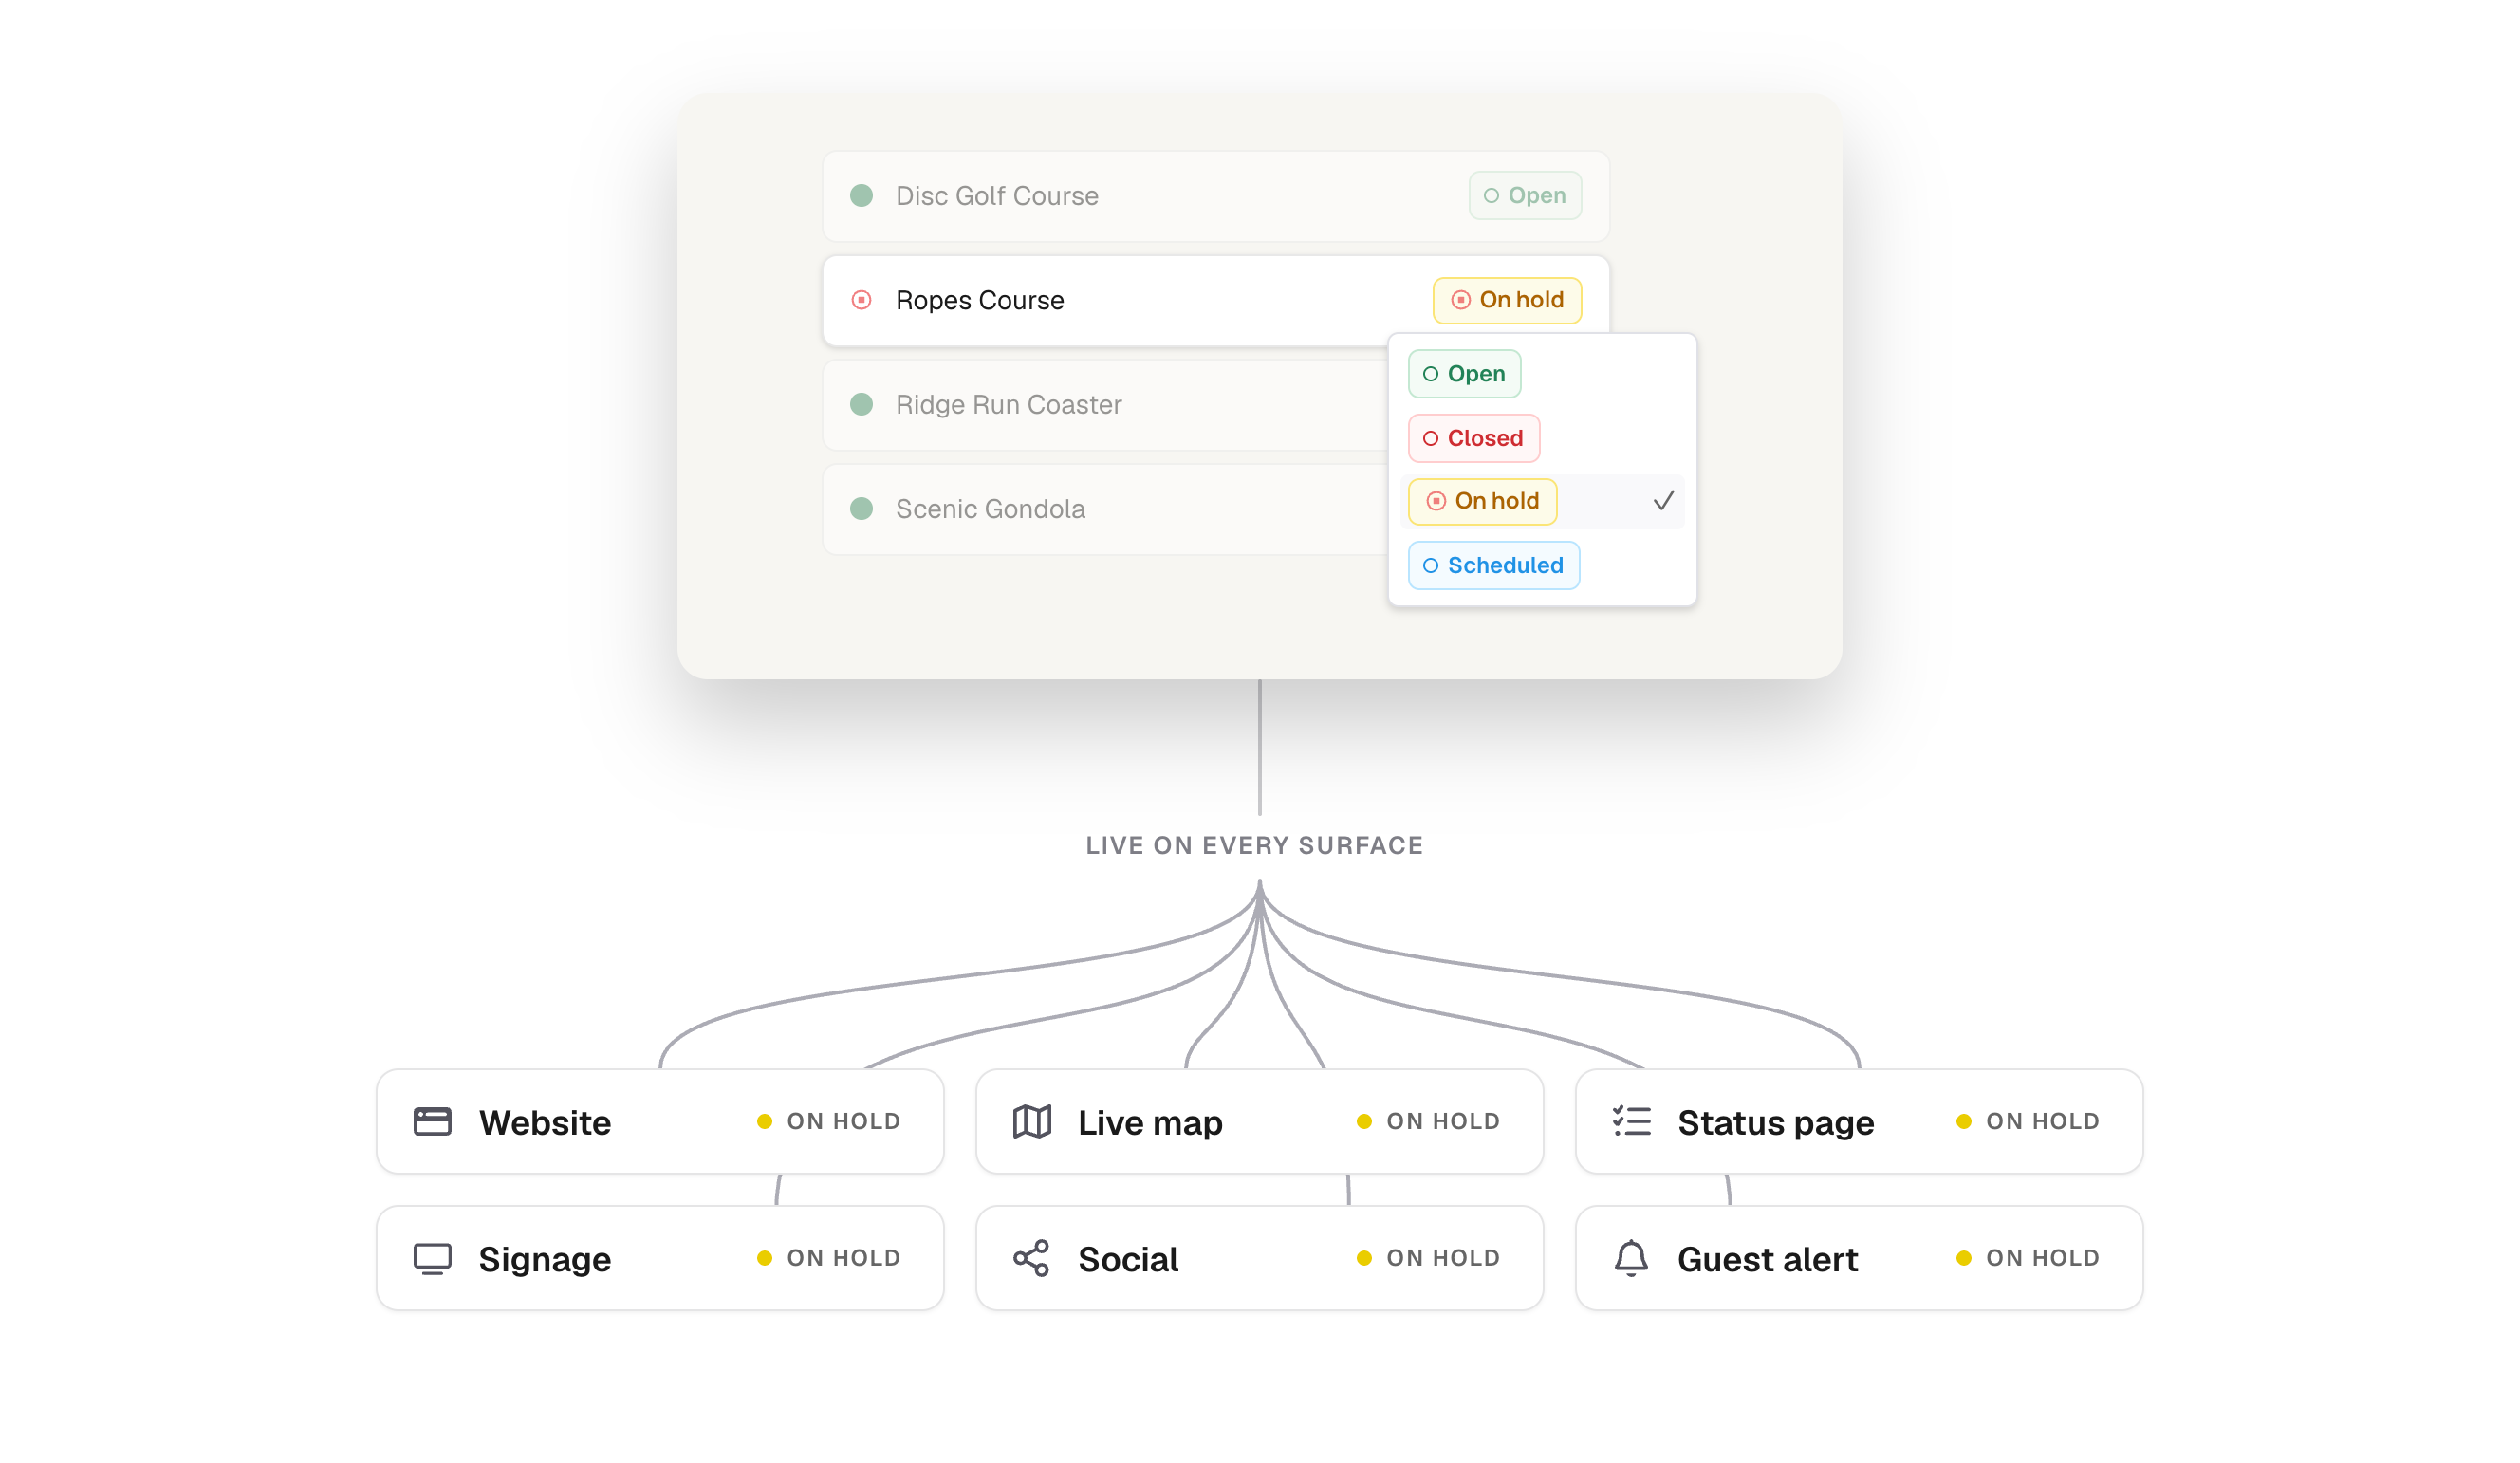Click the checkmark next to On hold option

click(x=1663, y=501)
